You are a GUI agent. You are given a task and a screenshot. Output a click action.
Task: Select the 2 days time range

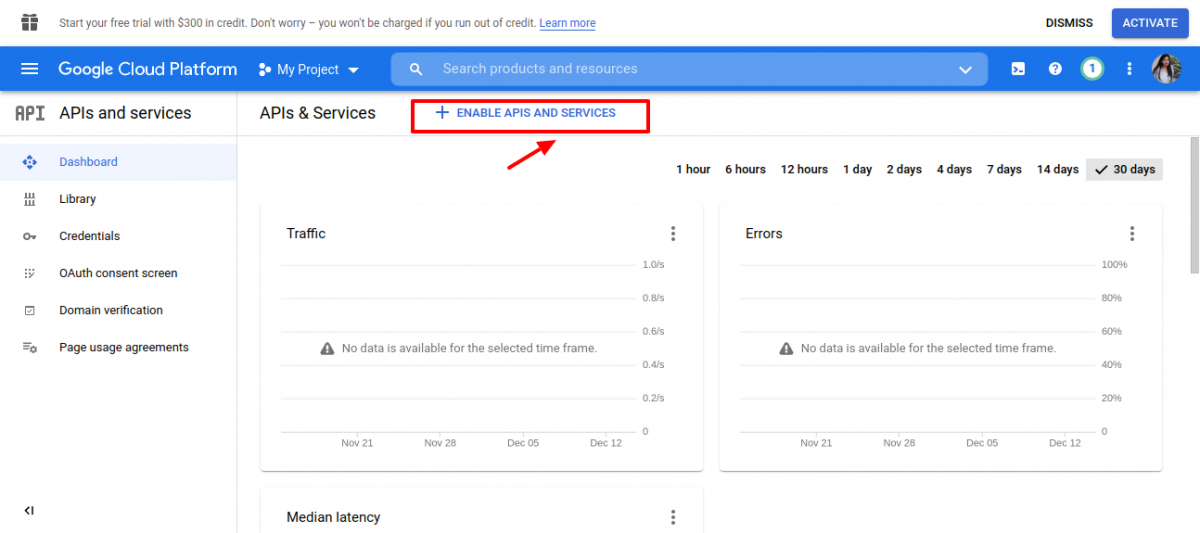tap(904, 169)
